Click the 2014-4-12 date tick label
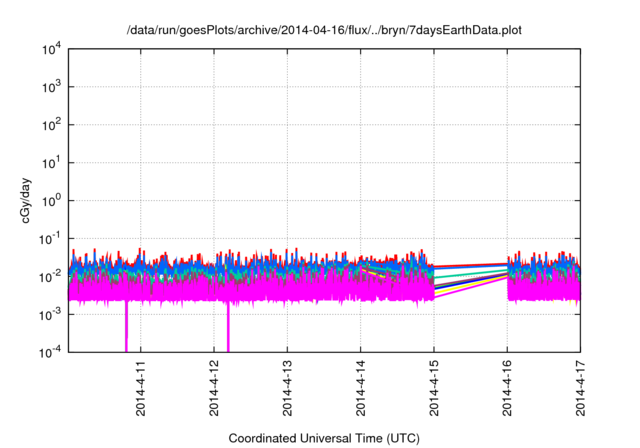 [214, 388]
